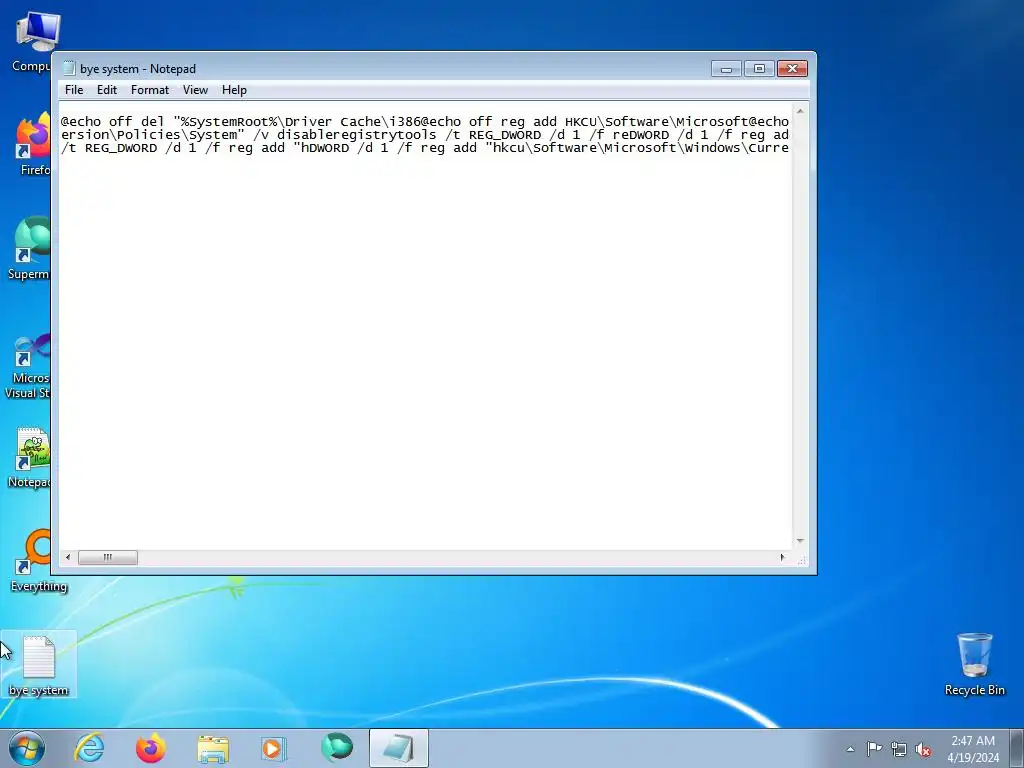This screenshot has height=768, width=1024.
Task: Select the Recycle Bin desktop icon
Action: [974, 664]
